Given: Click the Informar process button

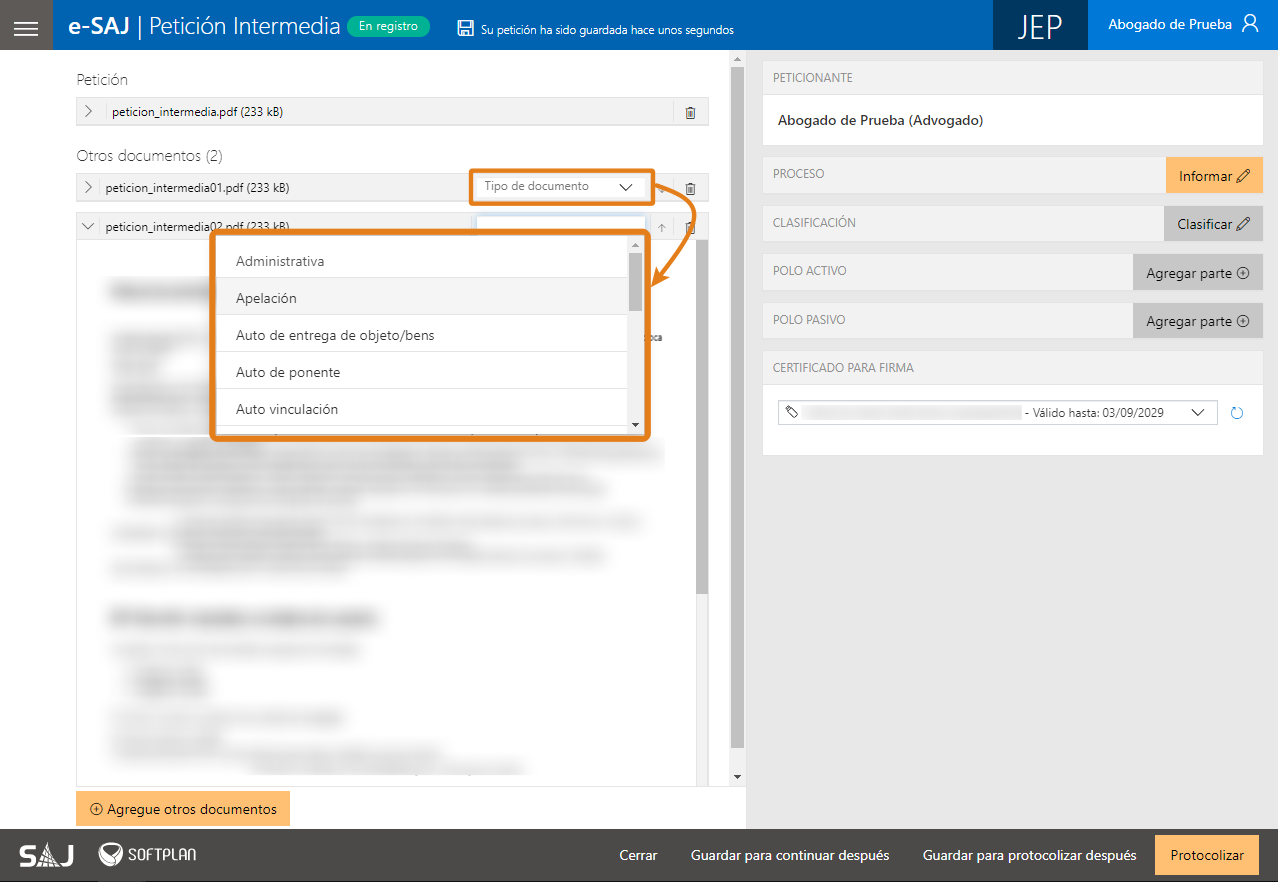Looking at the screenshot, I should pos(1214,175).
